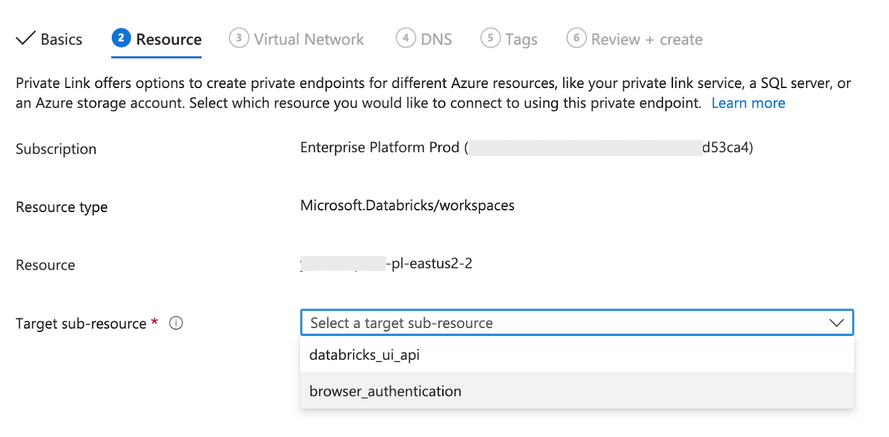Screen dimensions: 889x437
Task: Switch to the Virtual Network tab
Action: pyautogui.click(x=308, y=40)
